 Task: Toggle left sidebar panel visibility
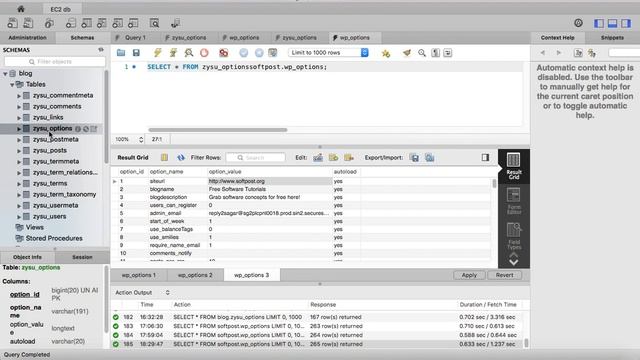[x=599, y=23]
